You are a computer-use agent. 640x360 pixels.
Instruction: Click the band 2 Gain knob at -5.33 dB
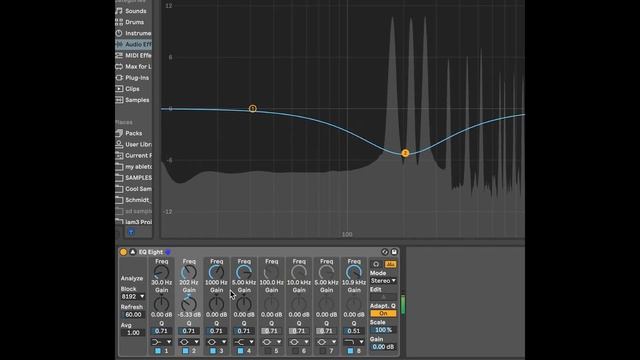189,304
